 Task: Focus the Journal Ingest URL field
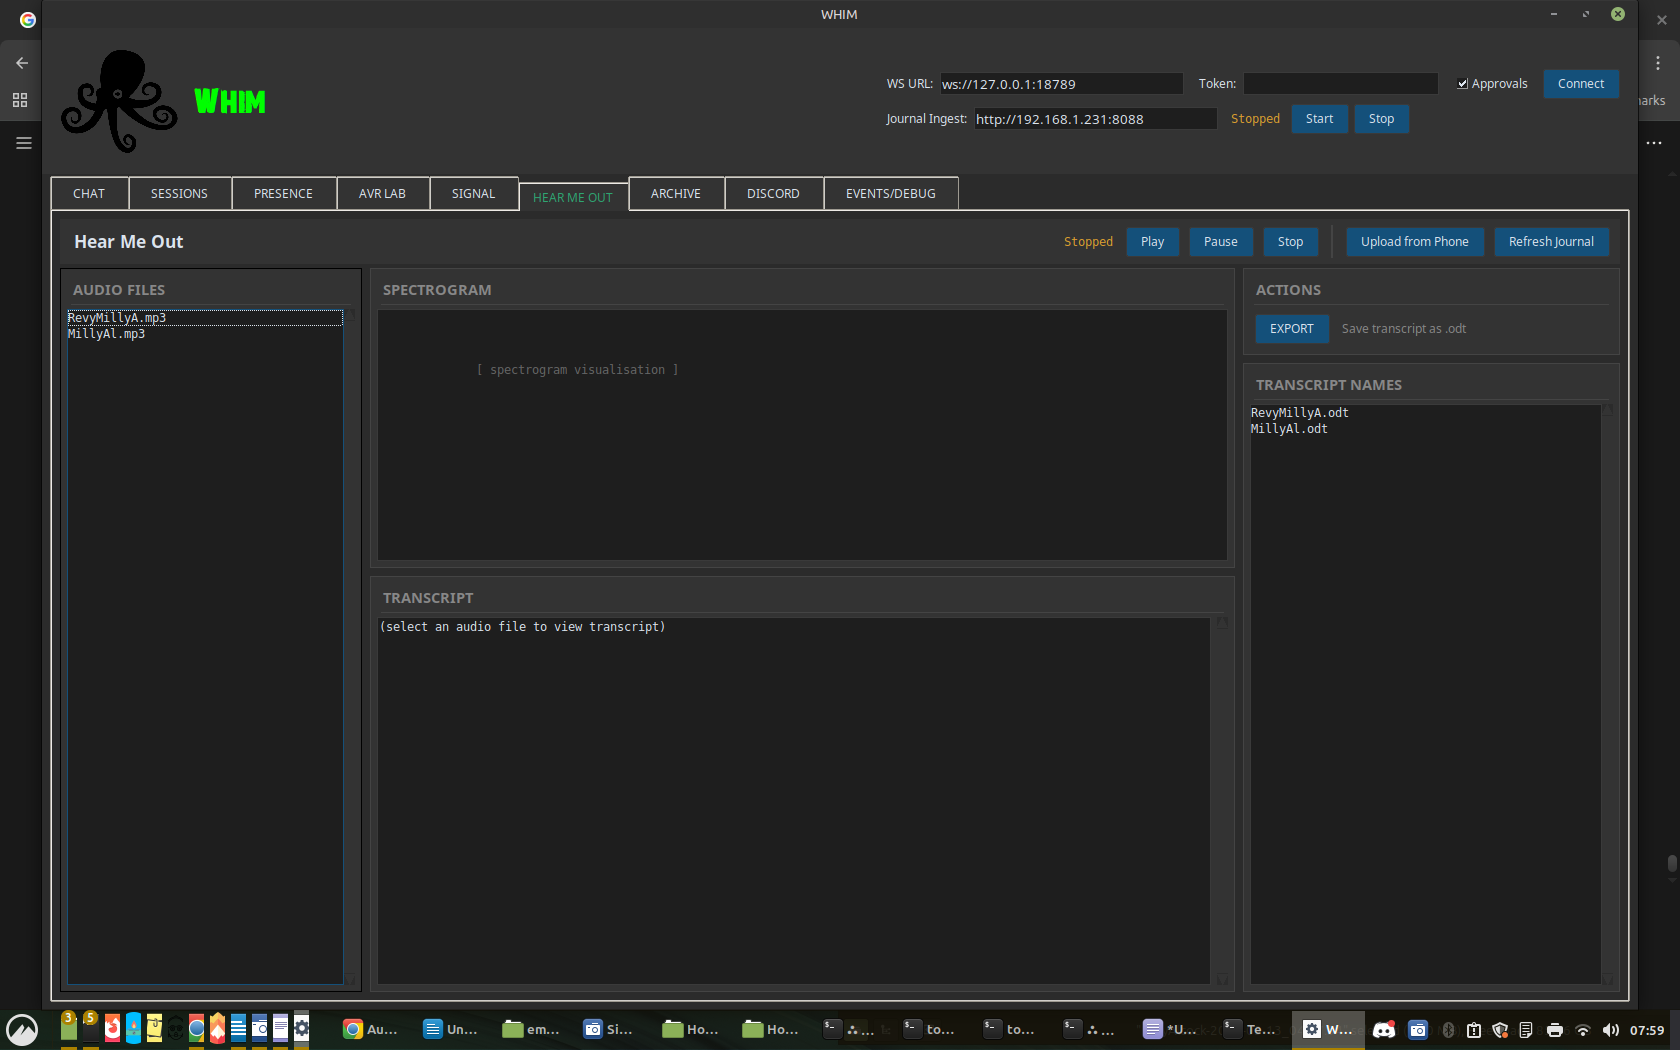pos(1095,119)
